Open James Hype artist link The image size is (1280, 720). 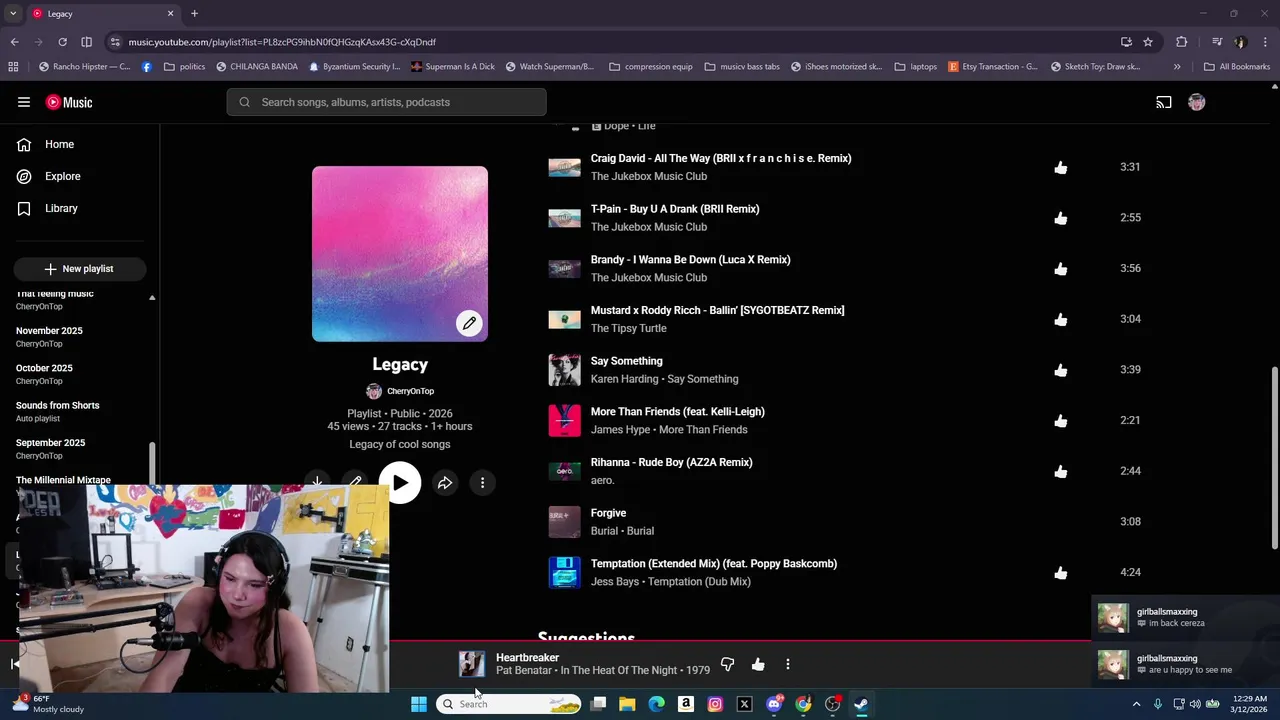(620, 430)
